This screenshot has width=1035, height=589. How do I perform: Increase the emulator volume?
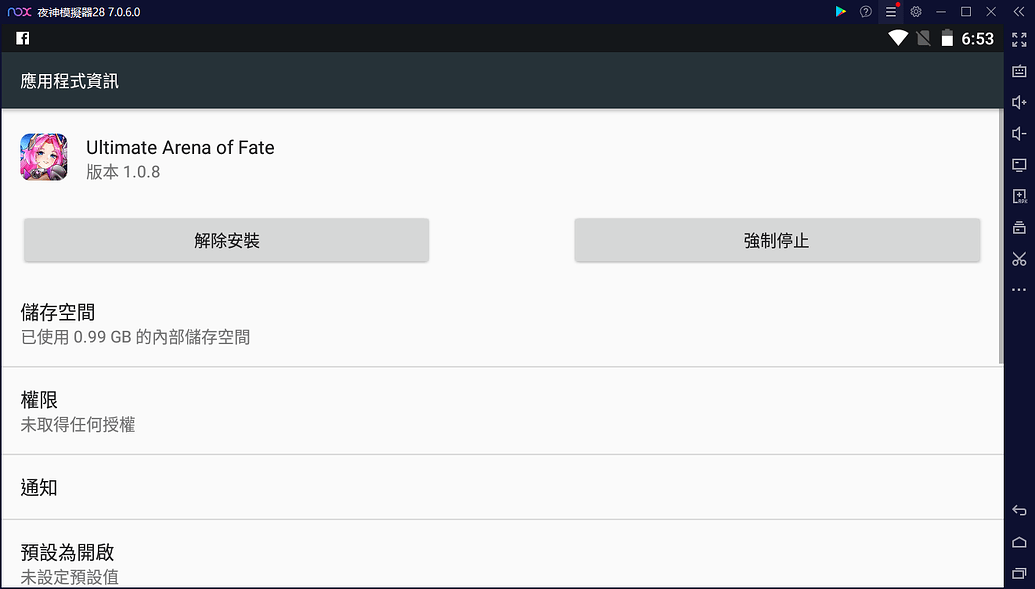coord(1018,101)
